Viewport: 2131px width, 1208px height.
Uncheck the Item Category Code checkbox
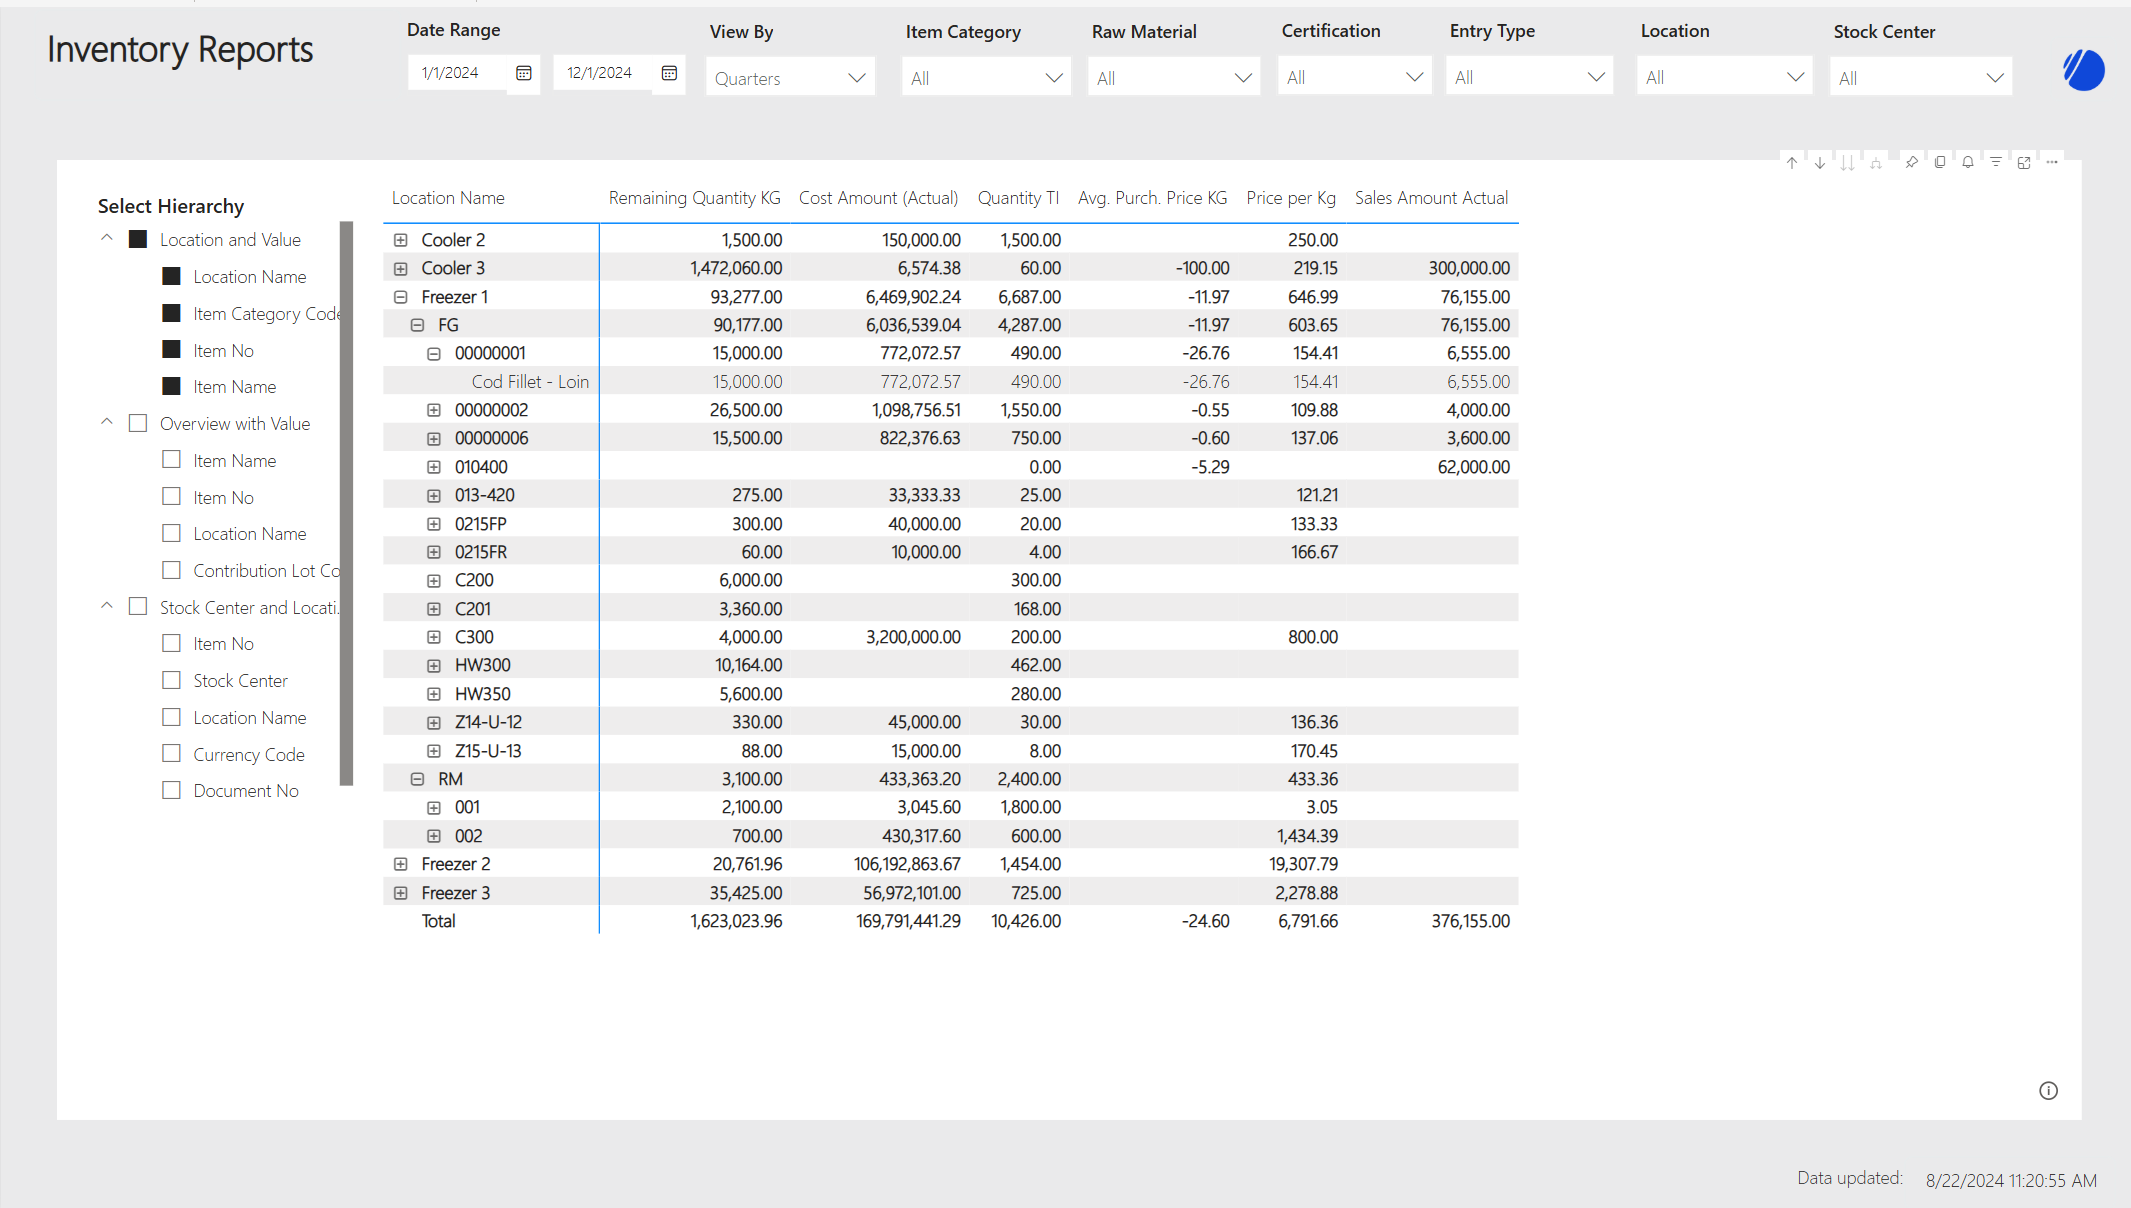[172, 313]
